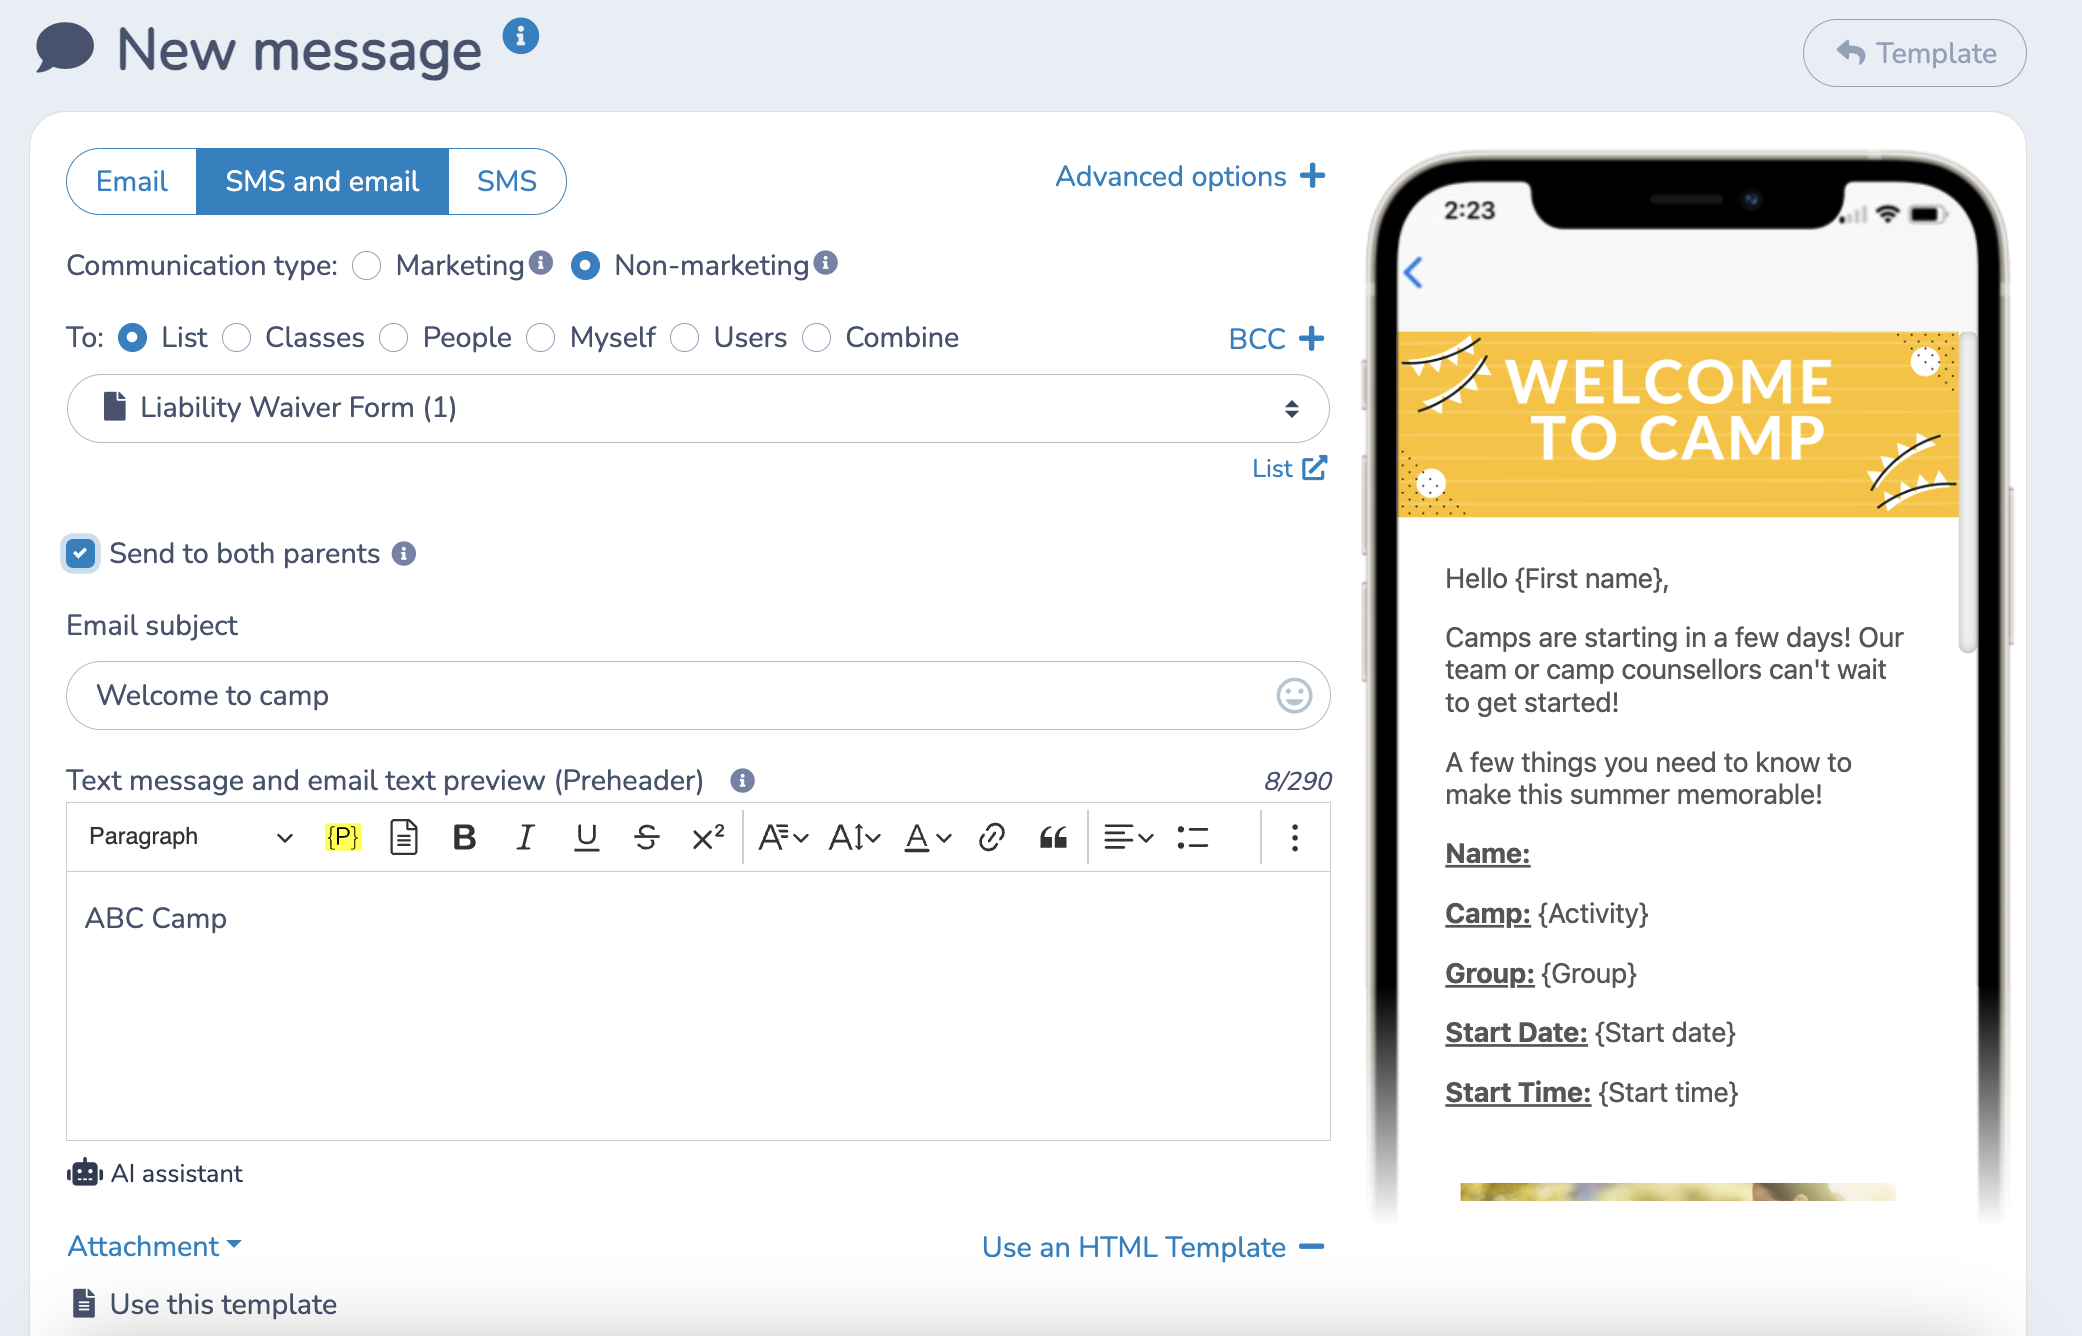
Task: Insert a block quote
Action: 1054,838
